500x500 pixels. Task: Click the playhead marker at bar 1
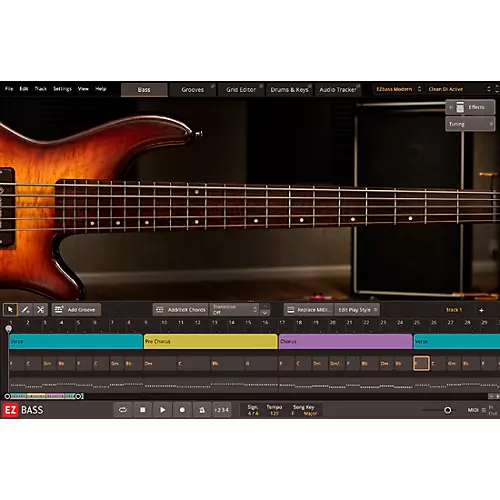pyautogui.click(x=9, y=329)
